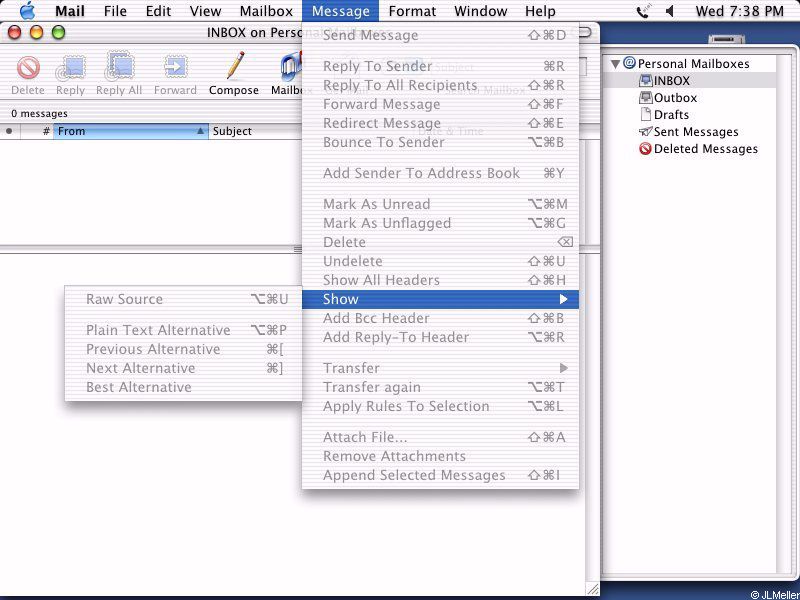800x600 pixels.
Task: Click the phone status icon in menu bar
Action: tap(643, 11)
